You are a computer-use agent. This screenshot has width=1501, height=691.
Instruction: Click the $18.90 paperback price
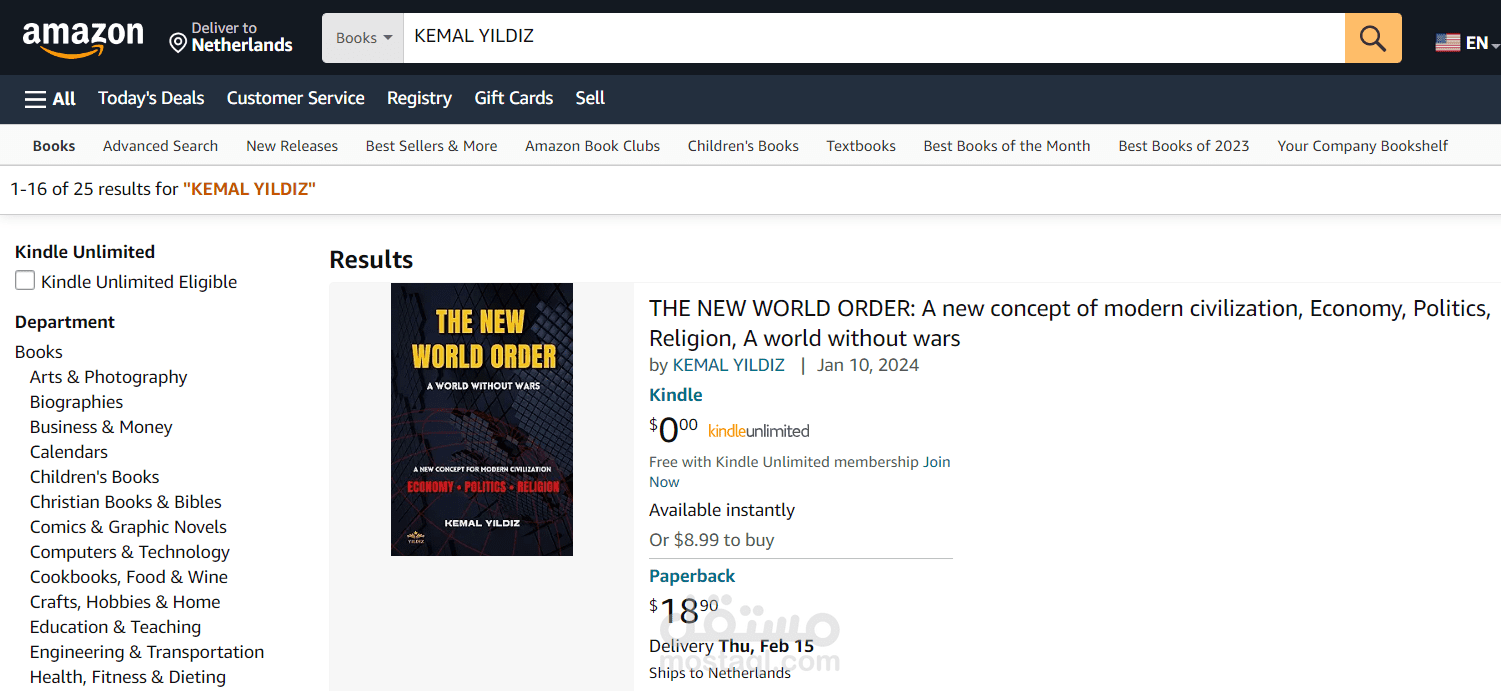click(684, 610)
